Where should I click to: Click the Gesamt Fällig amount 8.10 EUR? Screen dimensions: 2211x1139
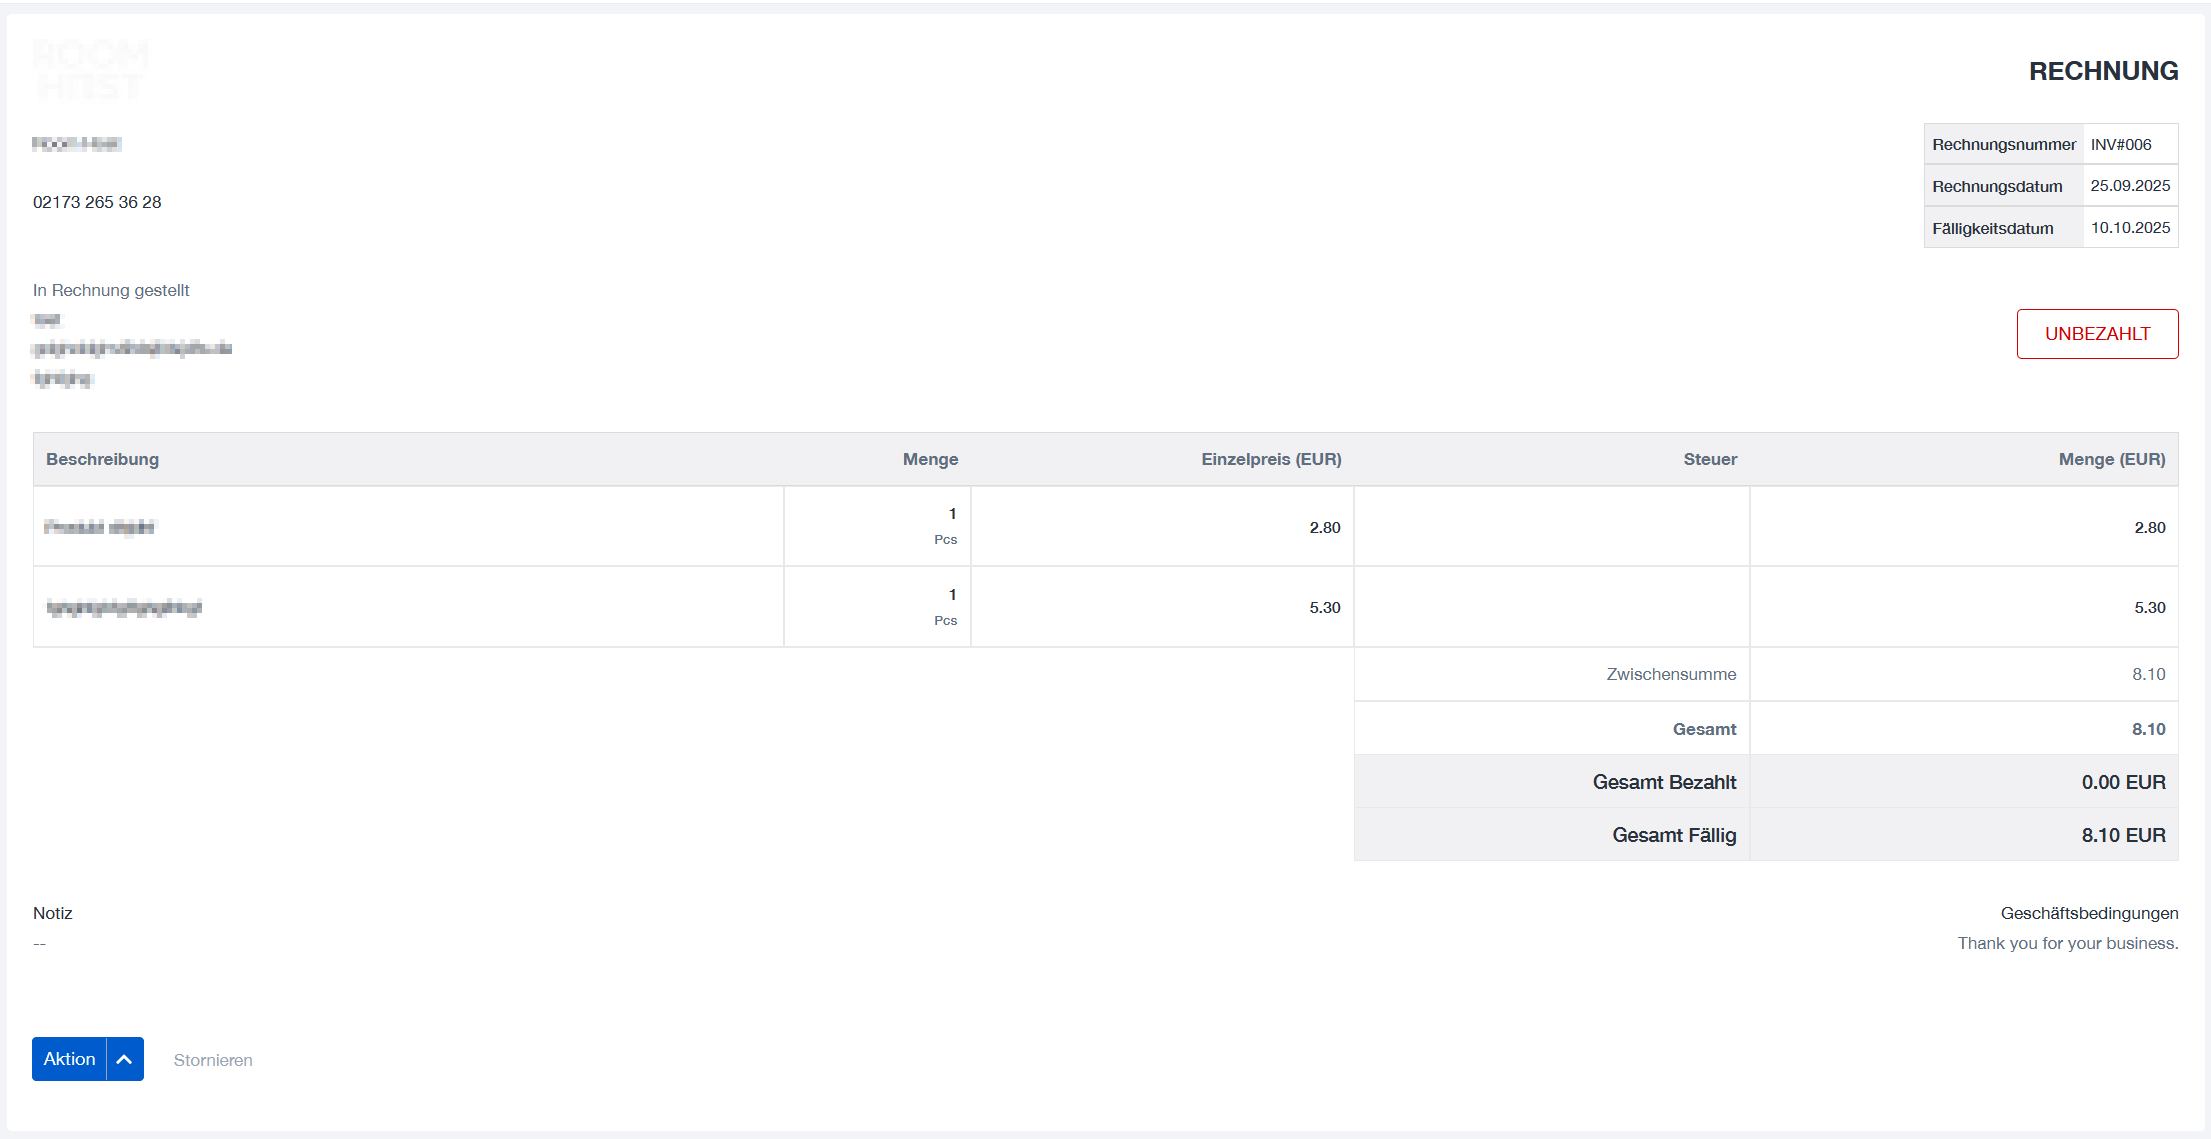(x=2123, y=835)
